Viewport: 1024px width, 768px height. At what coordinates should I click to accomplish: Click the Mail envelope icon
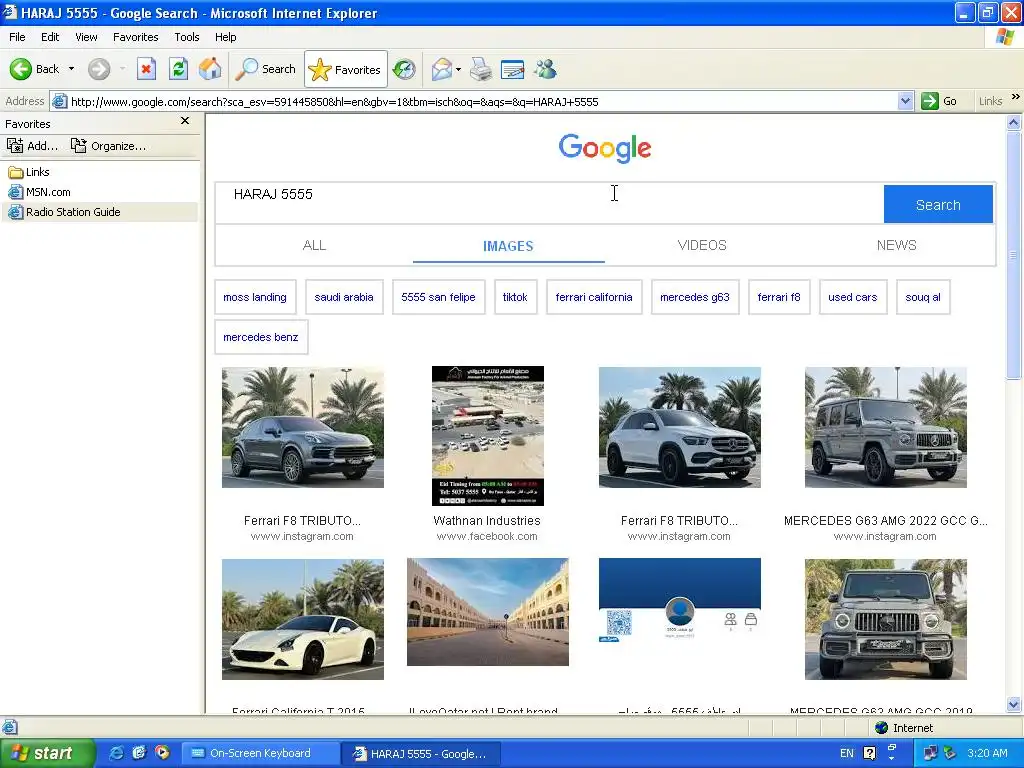441,69
